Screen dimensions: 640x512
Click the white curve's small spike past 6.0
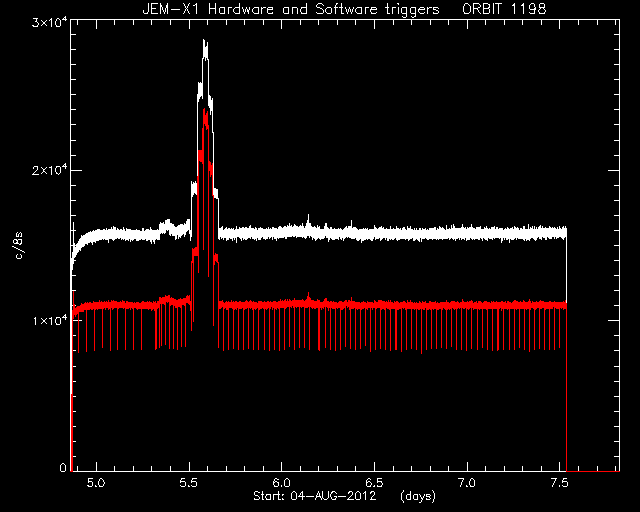[309, 218]
